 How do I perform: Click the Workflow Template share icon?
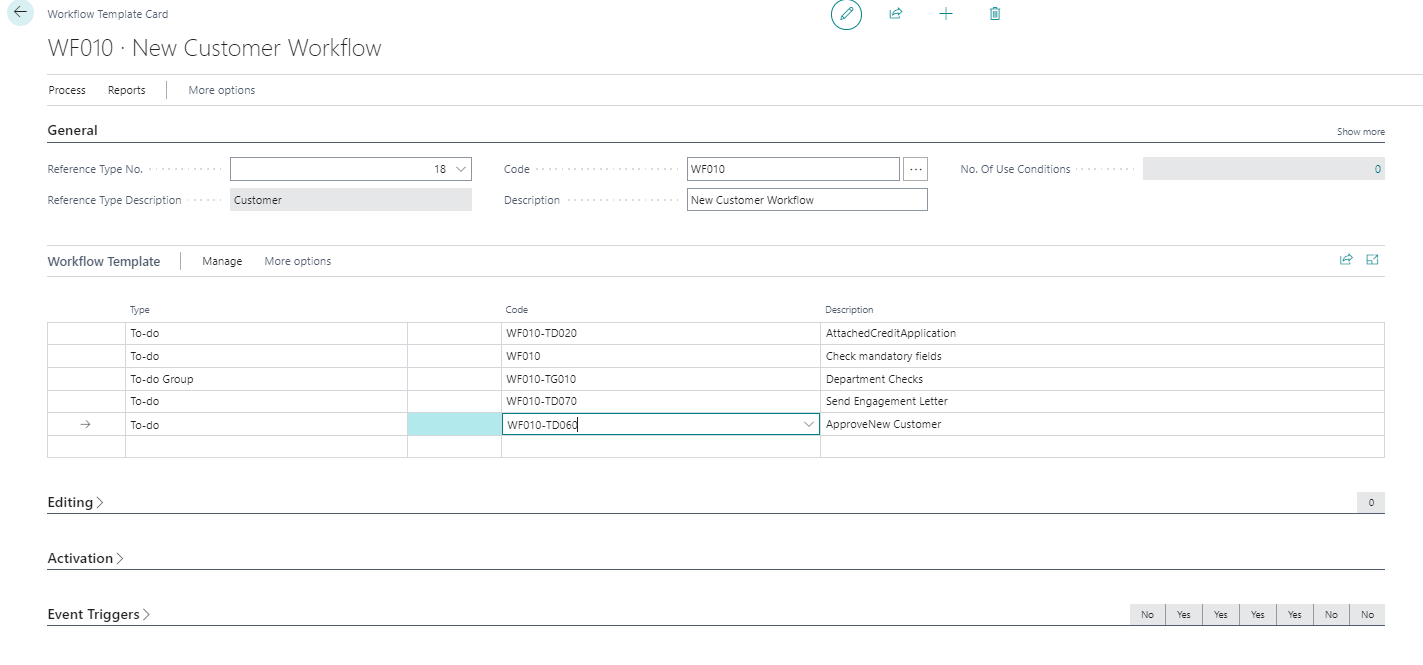click(x=1346, y=260)
